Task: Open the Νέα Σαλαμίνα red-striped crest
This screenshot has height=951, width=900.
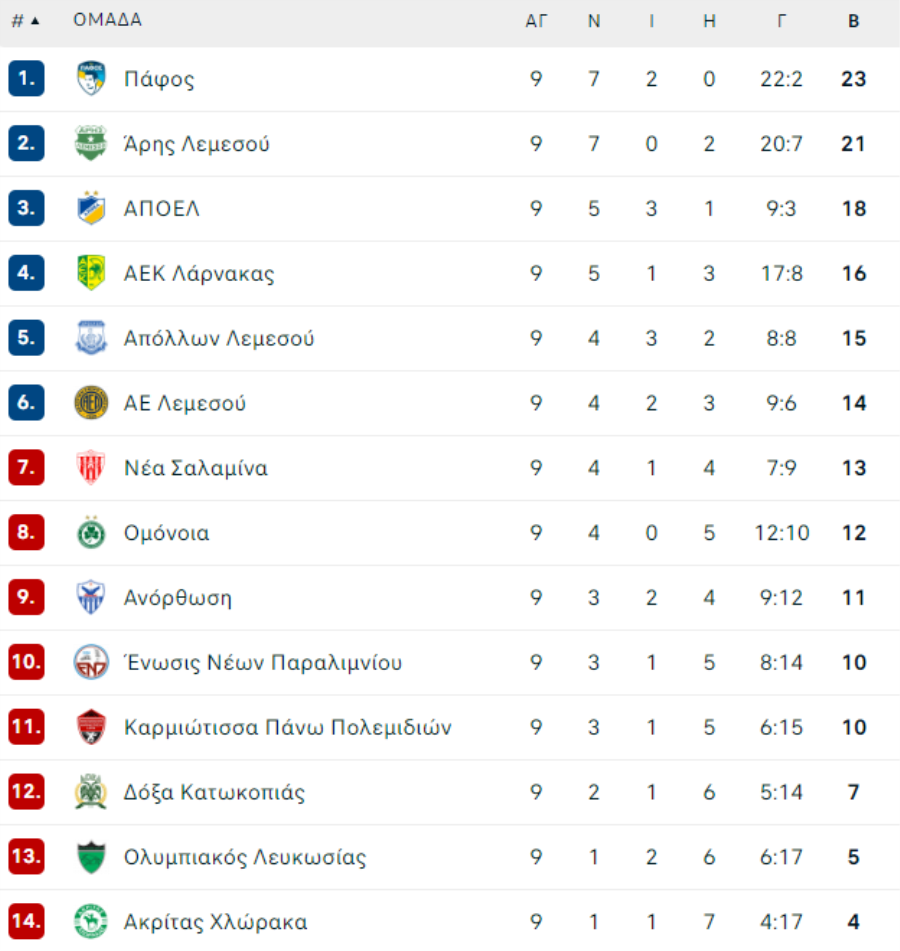Action: point(91,468)
